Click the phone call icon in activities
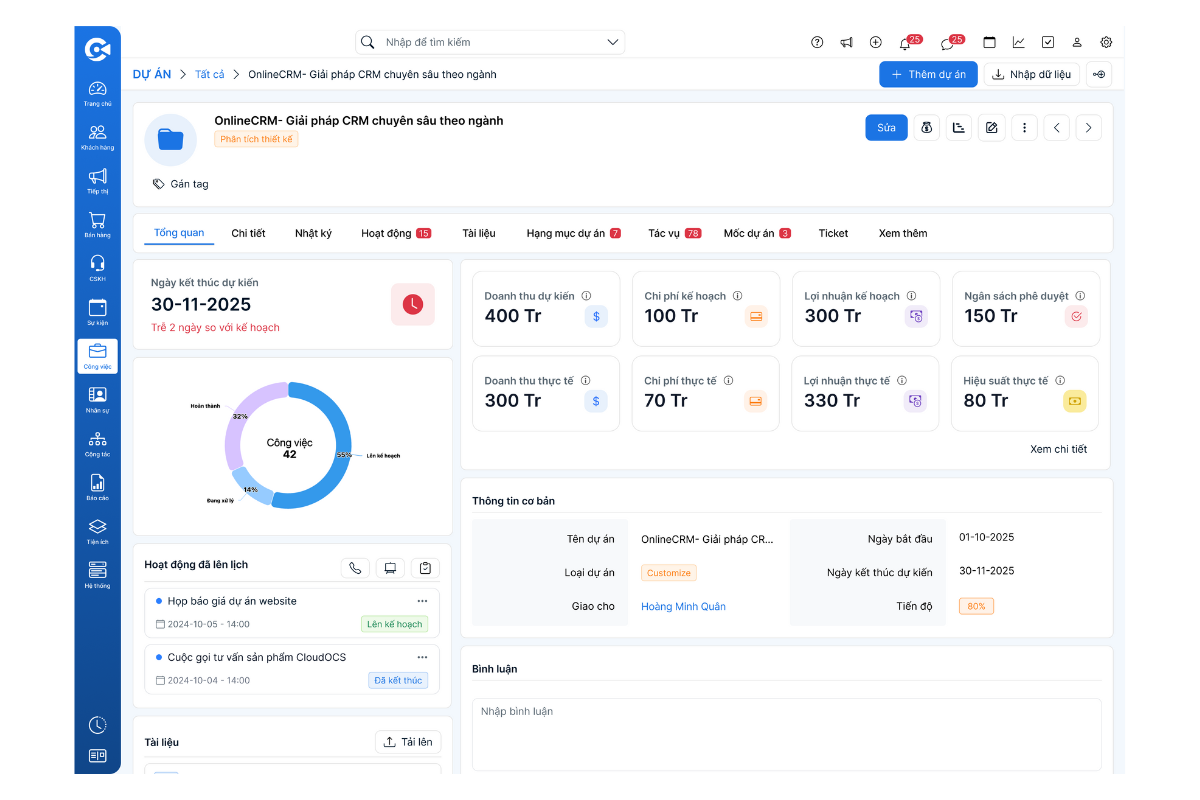1200x800 pixels. click(x=355, y=568)
